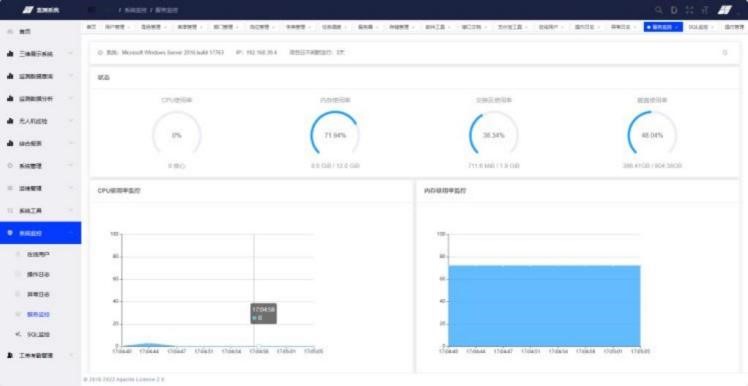Expand the 监测数据分析 menu chevron
Image resolution: width=748 pixels, height=386 pixels.
click(x=71, y=99)
